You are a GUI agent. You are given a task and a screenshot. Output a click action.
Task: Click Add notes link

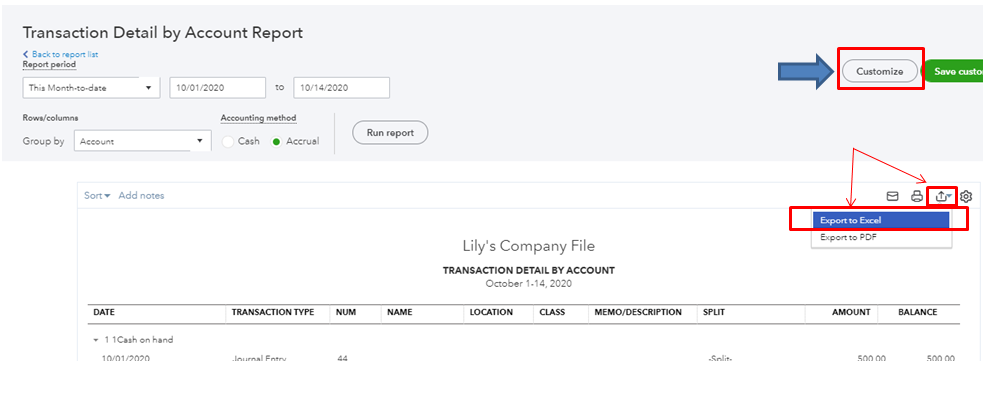(141, 196)
